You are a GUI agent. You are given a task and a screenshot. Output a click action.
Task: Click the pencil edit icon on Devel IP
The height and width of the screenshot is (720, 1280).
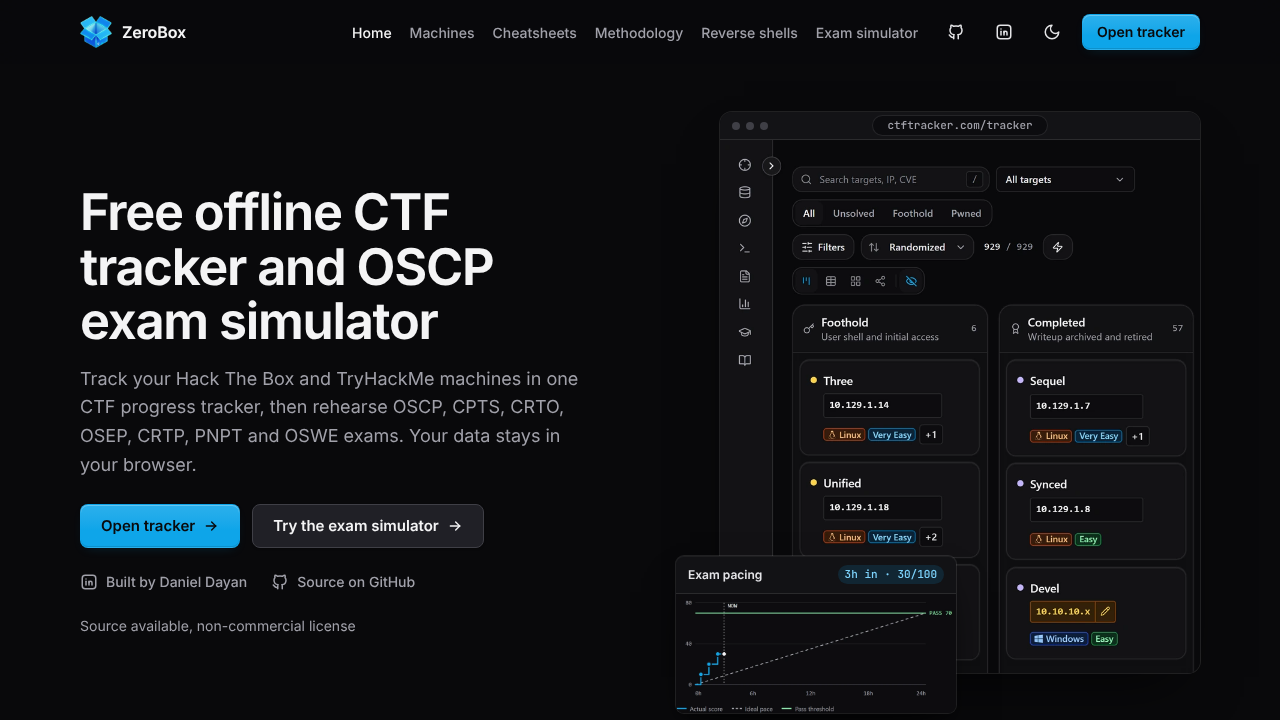click(x=1105, y=611)
